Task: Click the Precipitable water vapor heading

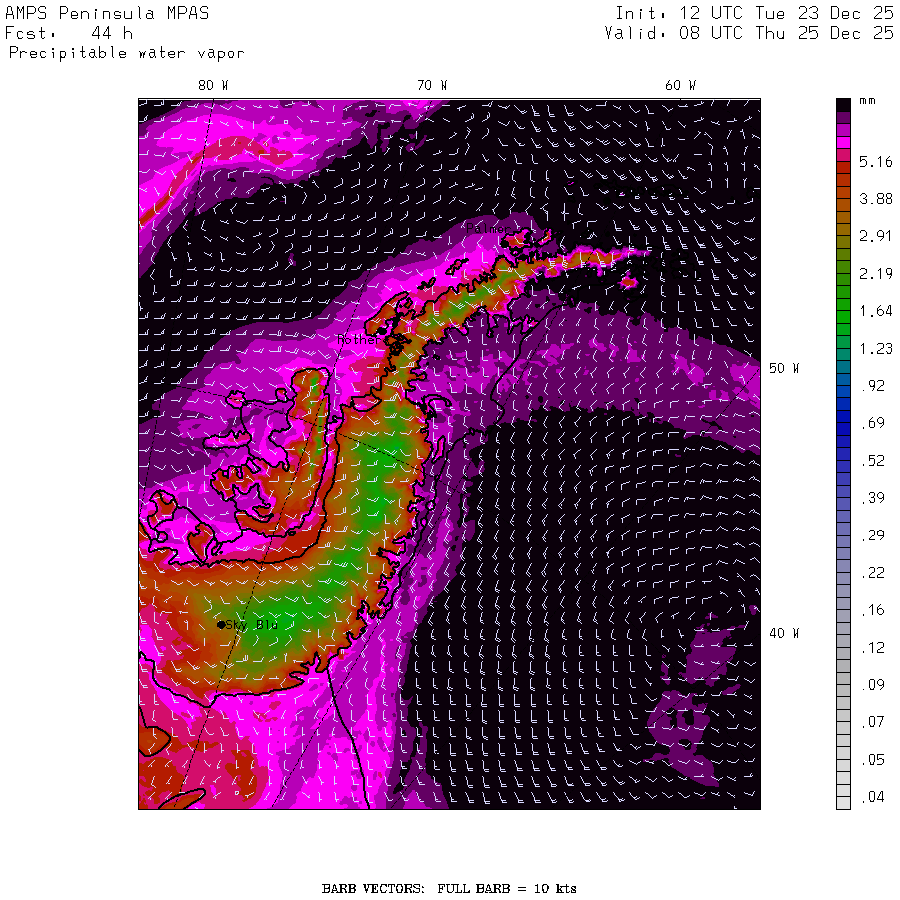Action: pyautogui.click(x=126, y=53)
